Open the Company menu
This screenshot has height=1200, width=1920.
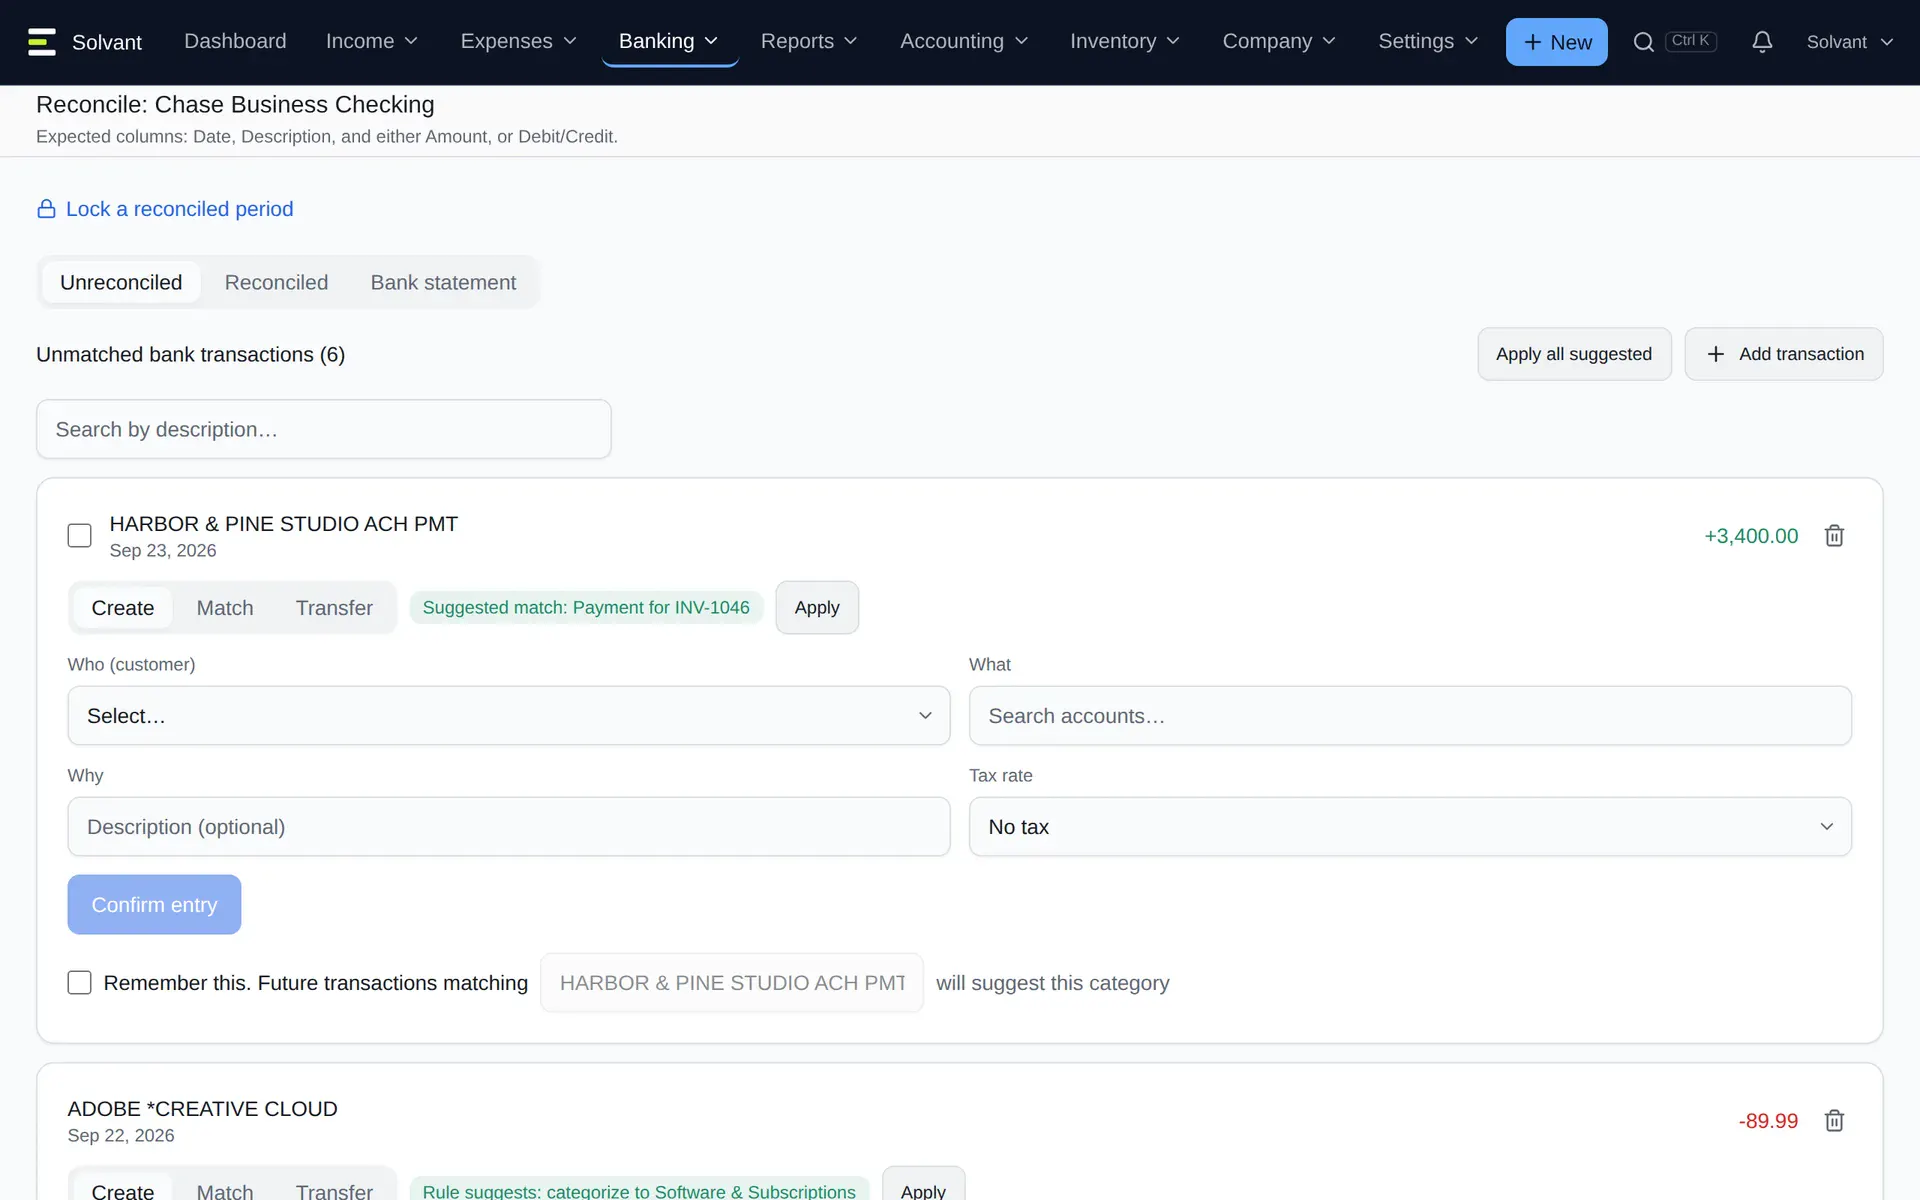(1279, 41)
